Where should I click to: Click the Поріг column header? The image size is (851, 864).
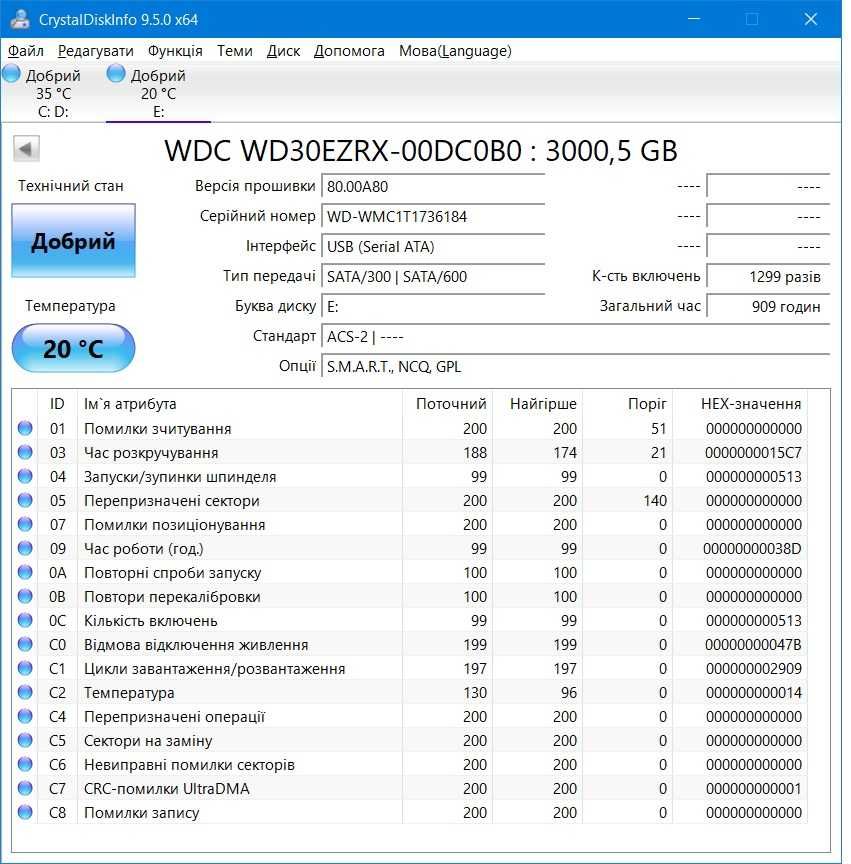(647, 404)
